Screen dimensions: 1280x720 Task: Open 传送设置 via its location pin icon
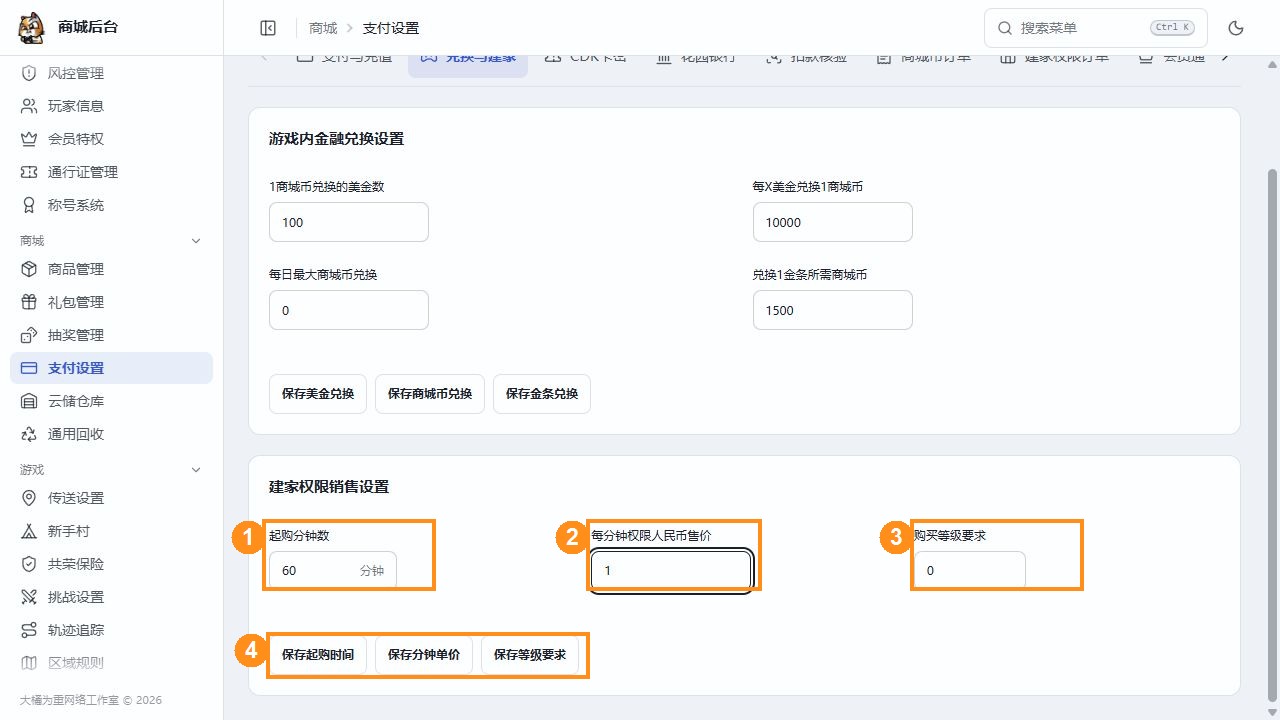29,498
